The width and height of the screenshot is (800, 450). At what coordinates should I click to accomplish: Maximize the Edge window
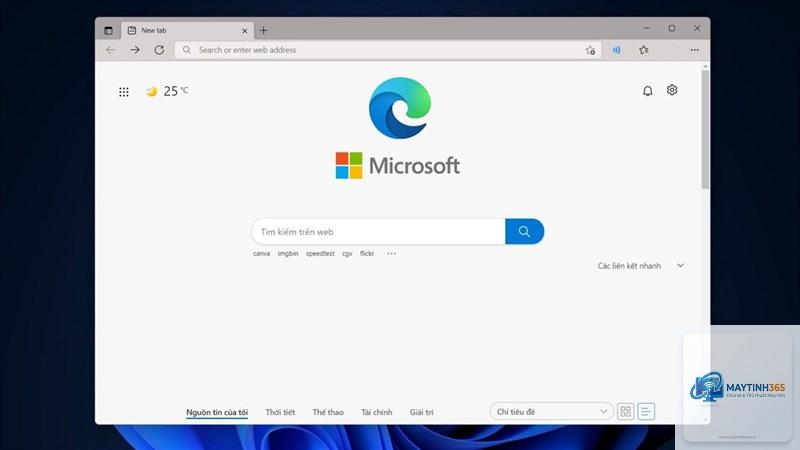672,29
